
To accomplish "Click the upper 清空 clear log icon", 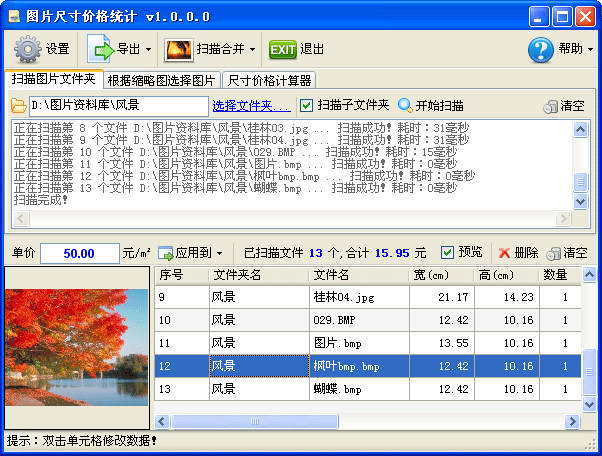I will pos(550,106).
